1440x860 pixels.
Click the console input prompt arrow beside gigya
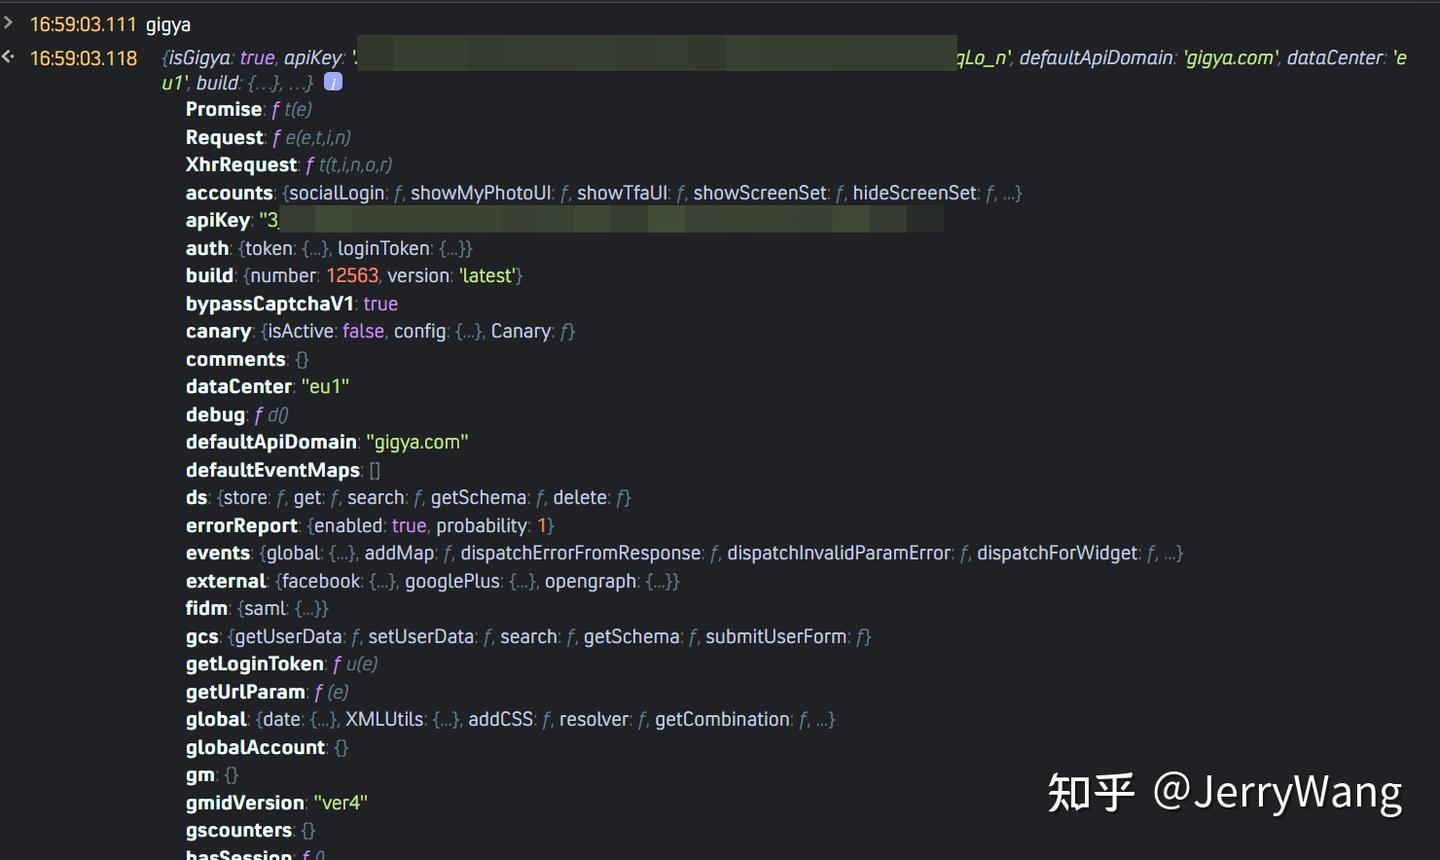coord(8,22)
